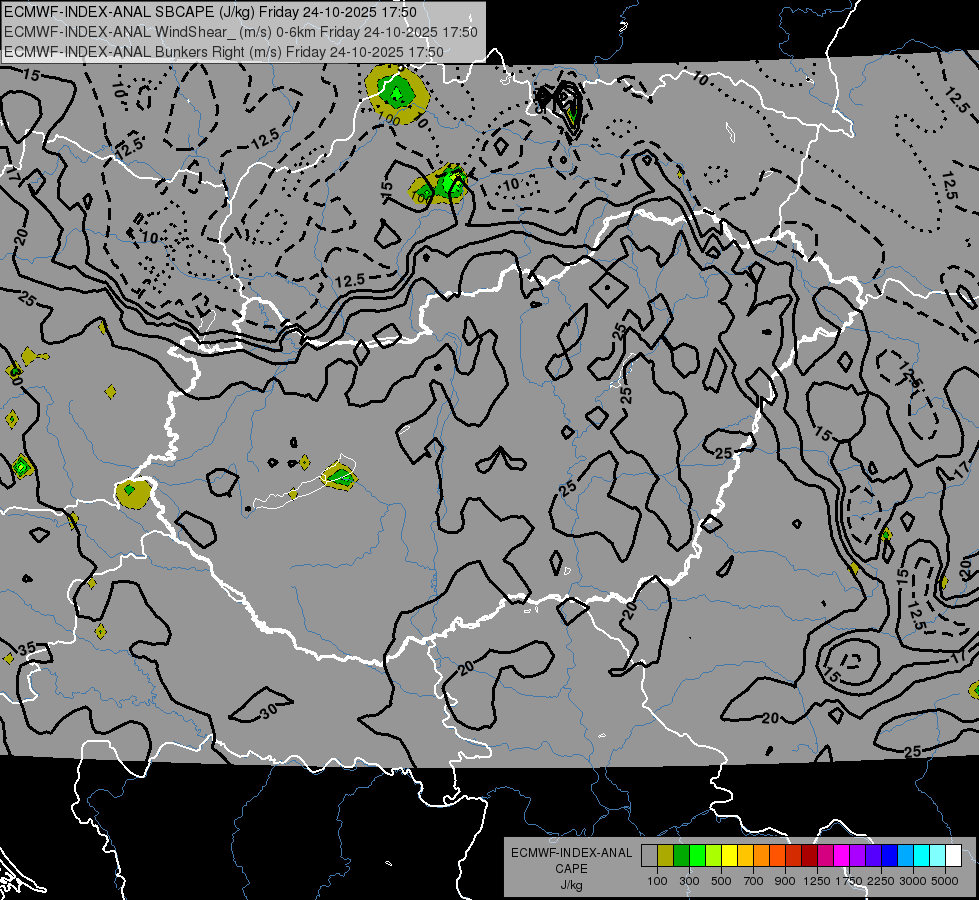Select the gray first swatch in CAPE legend
Viewport: 979px width, 900px height.
click(649, 856)
